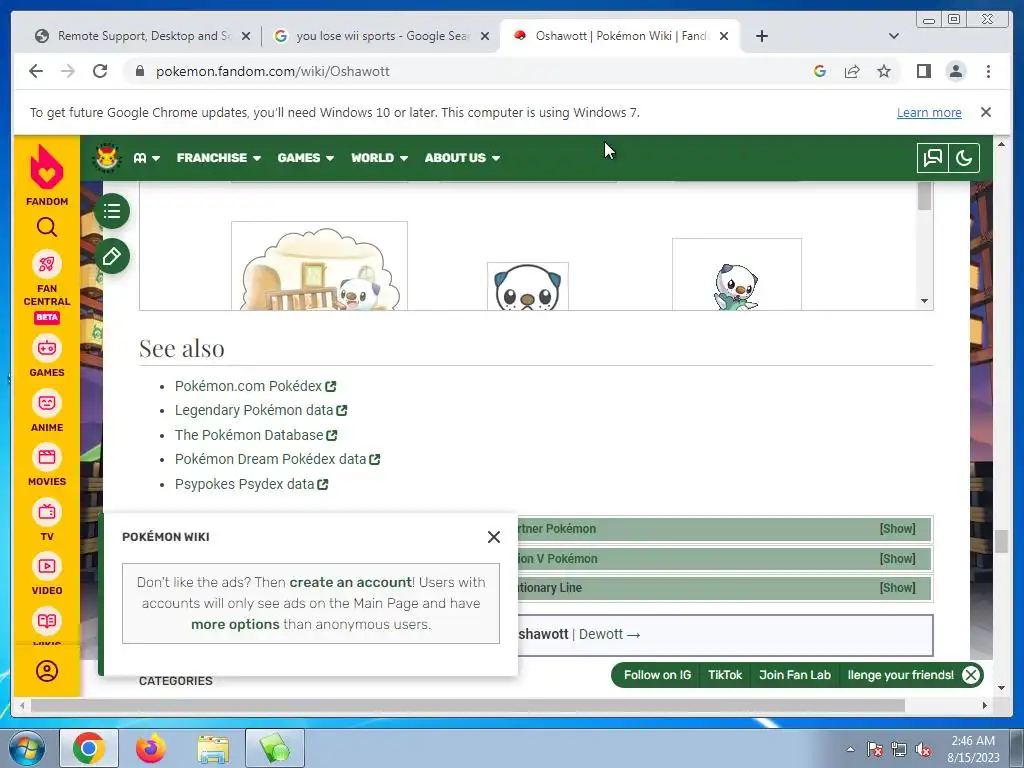Expand the Explore menu dropdown

(x=146, y=158)
